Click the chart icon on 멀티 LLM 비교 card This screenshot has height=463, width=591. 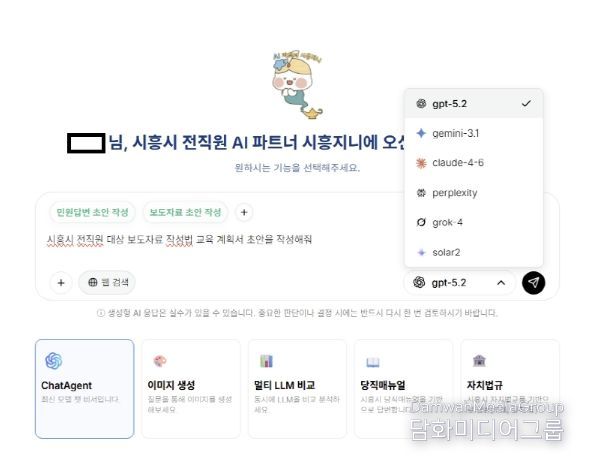pyautogui.click(x=266, y=361)
